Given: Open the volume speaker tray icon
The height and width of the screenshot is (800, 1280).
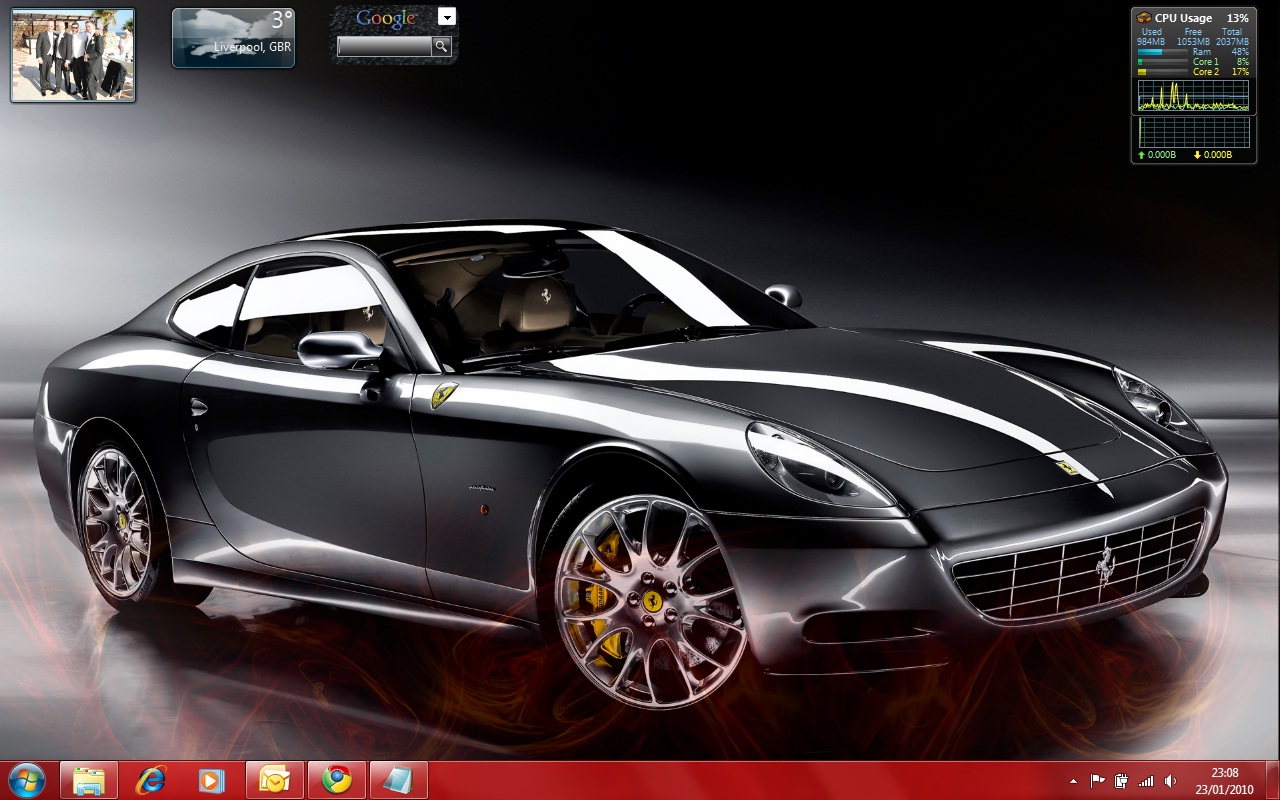Looking at the screenshot, I should tap(1171, 781).
